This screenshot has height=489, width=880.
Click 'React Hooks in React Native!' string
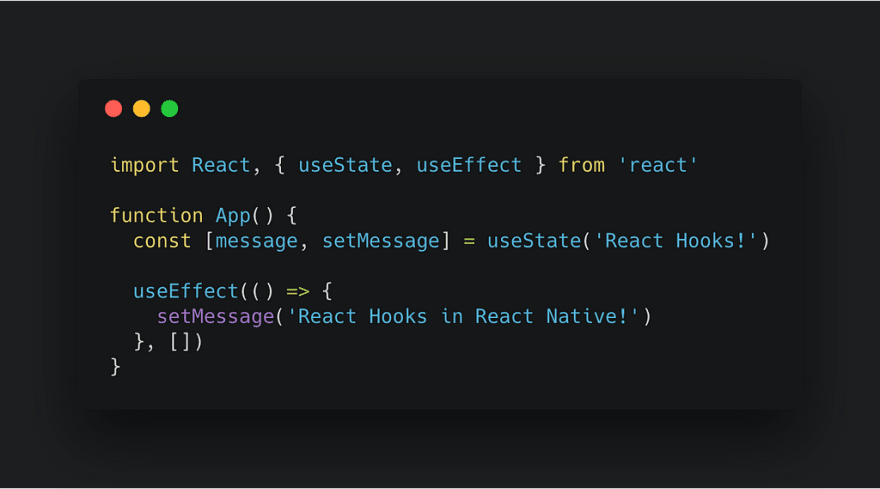coord(463,317)
